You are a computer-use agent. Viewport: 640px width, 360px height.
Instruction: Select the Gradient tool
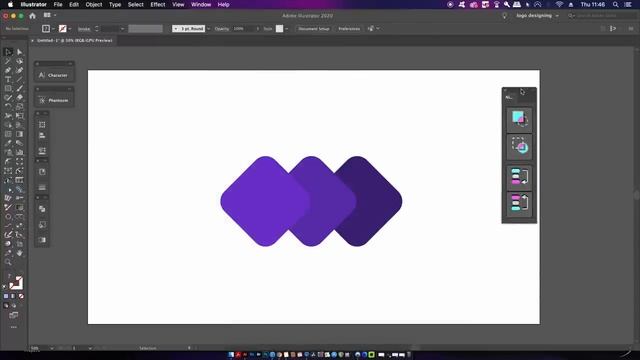point(20,134)
